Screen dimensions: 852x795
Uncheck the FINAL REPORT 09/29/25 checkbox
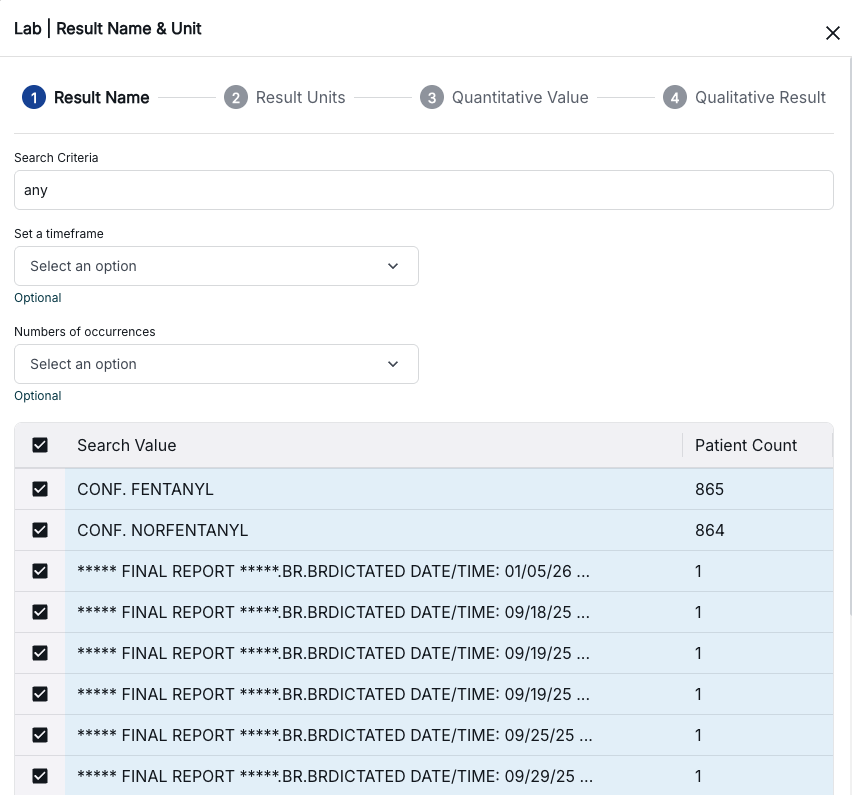click(40, 776)
